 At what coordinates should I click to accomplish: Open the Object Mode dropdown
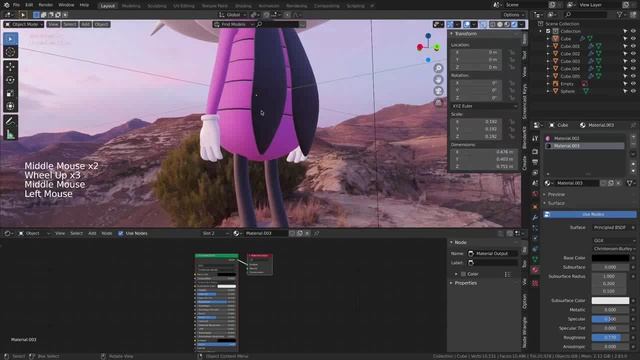(24, 24)
